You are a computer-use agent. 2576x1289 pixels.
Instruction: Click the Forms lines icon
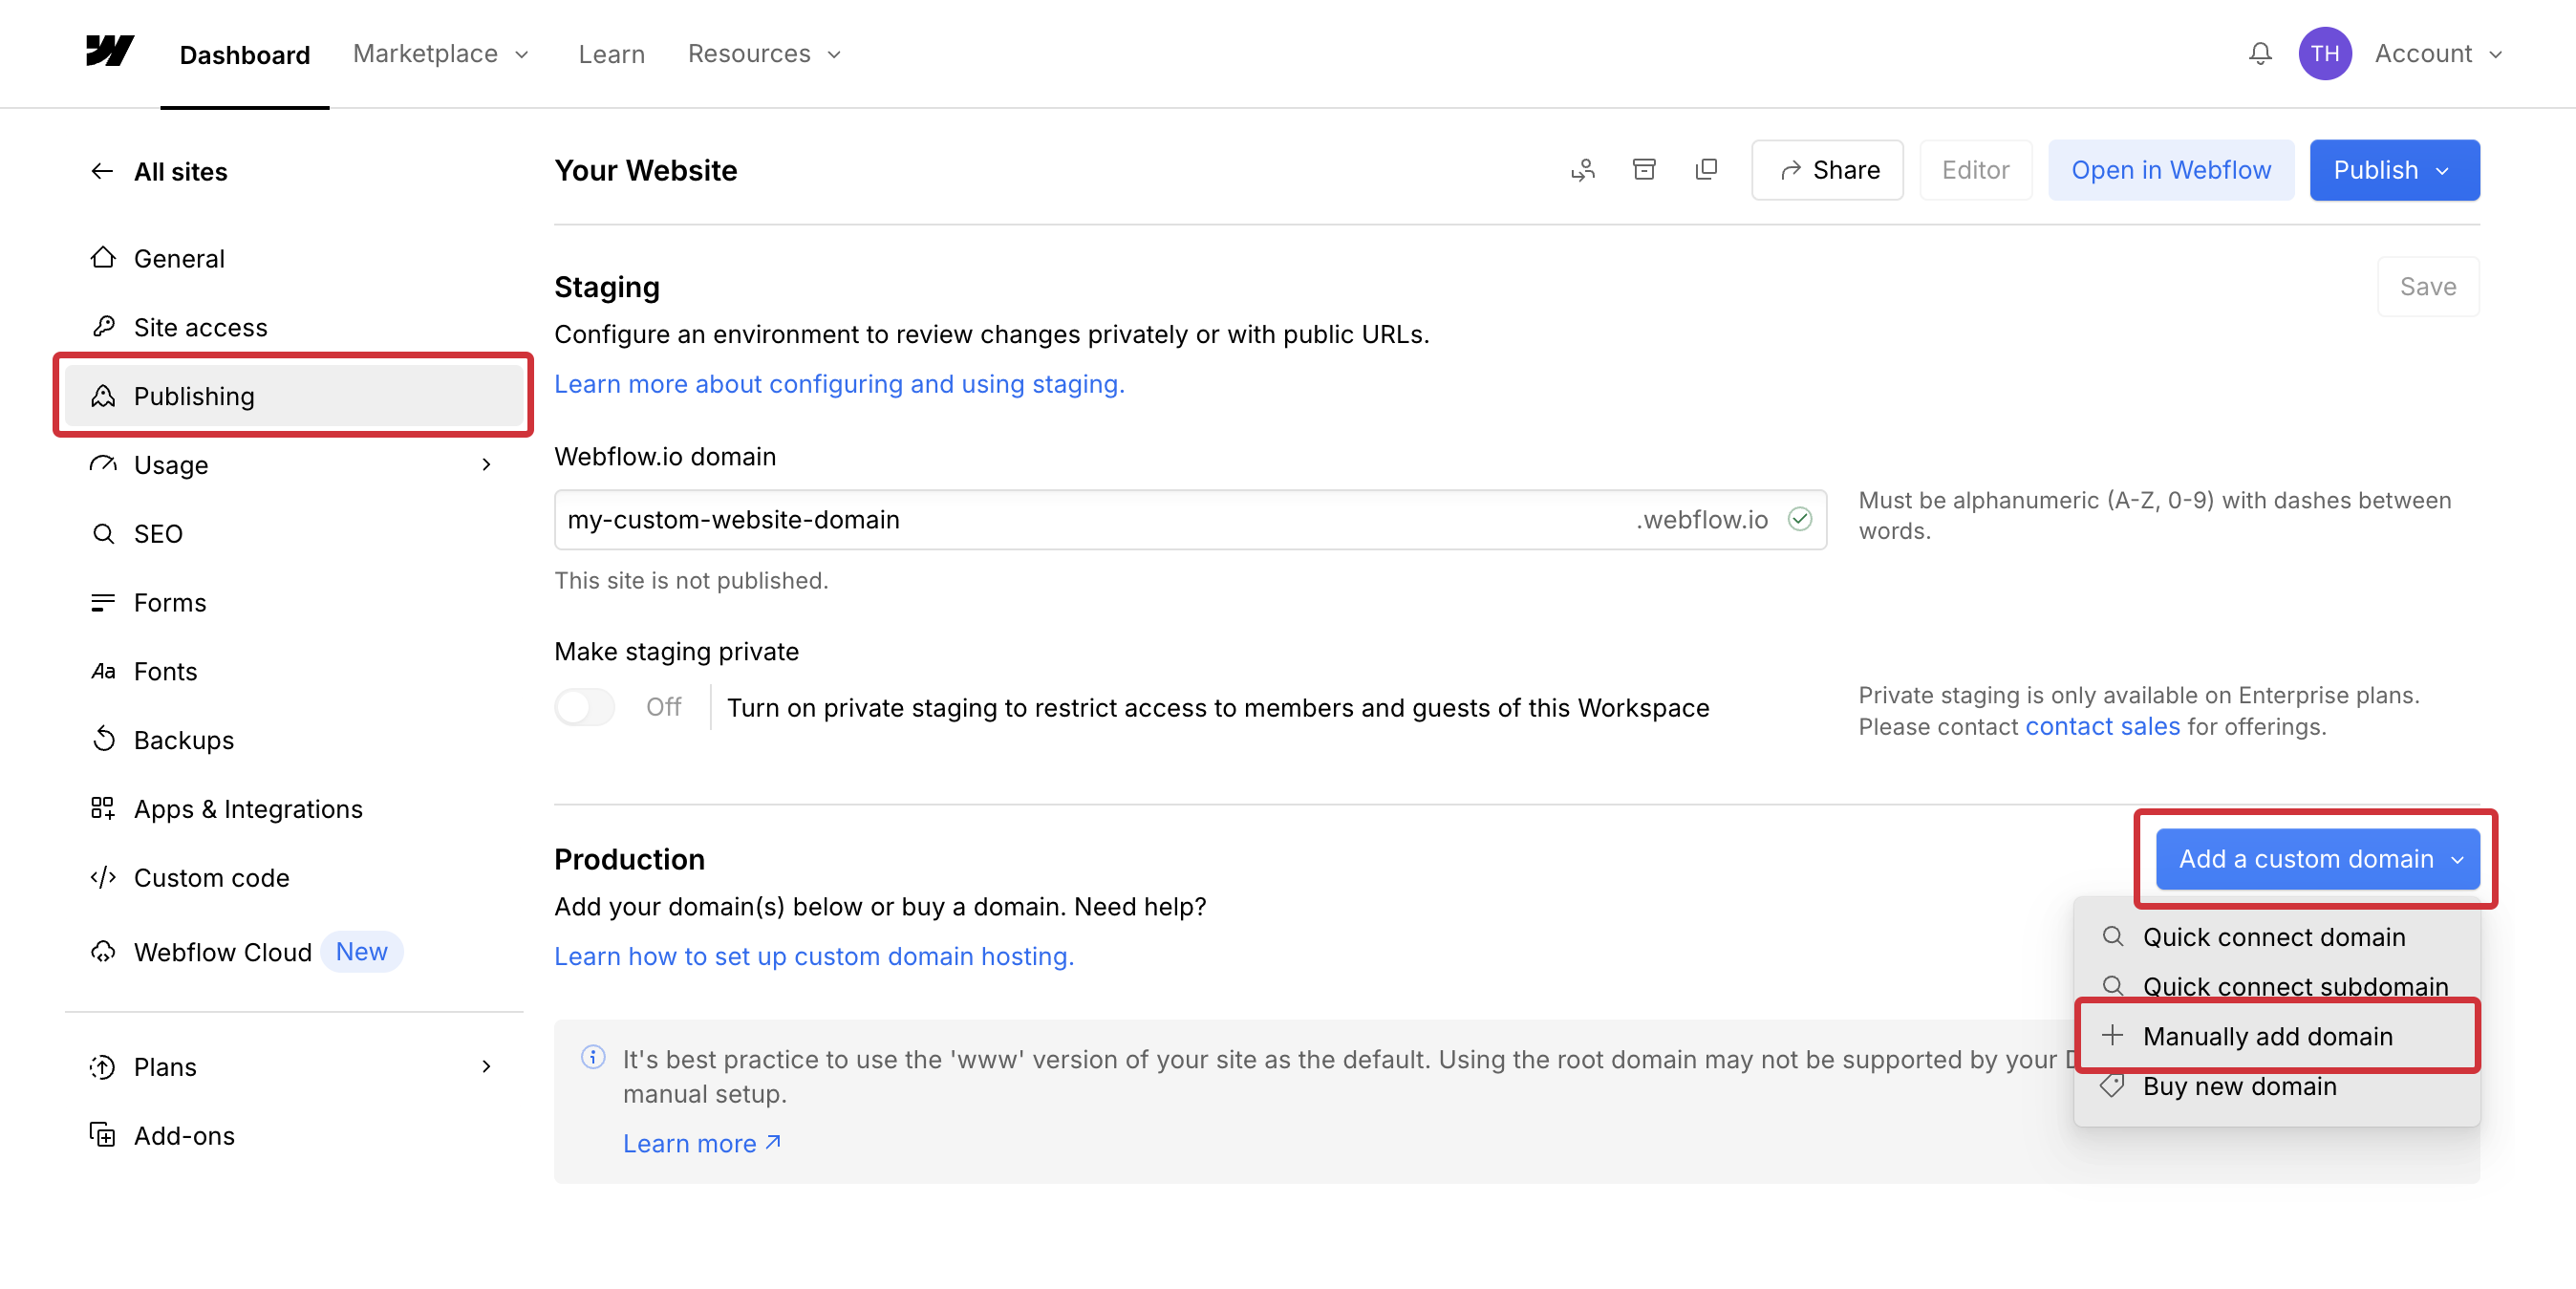[103, 602]
